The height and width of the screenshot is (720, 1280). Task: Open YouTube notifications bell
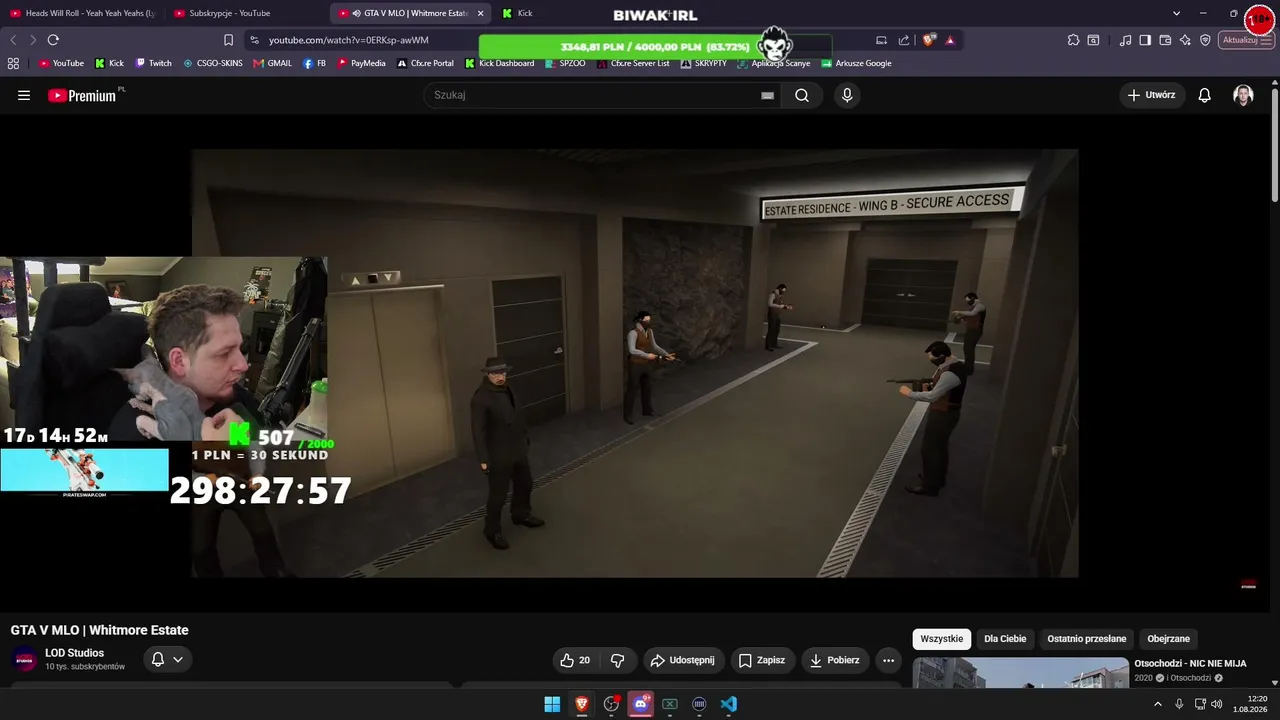click(x=1205, y=95)
